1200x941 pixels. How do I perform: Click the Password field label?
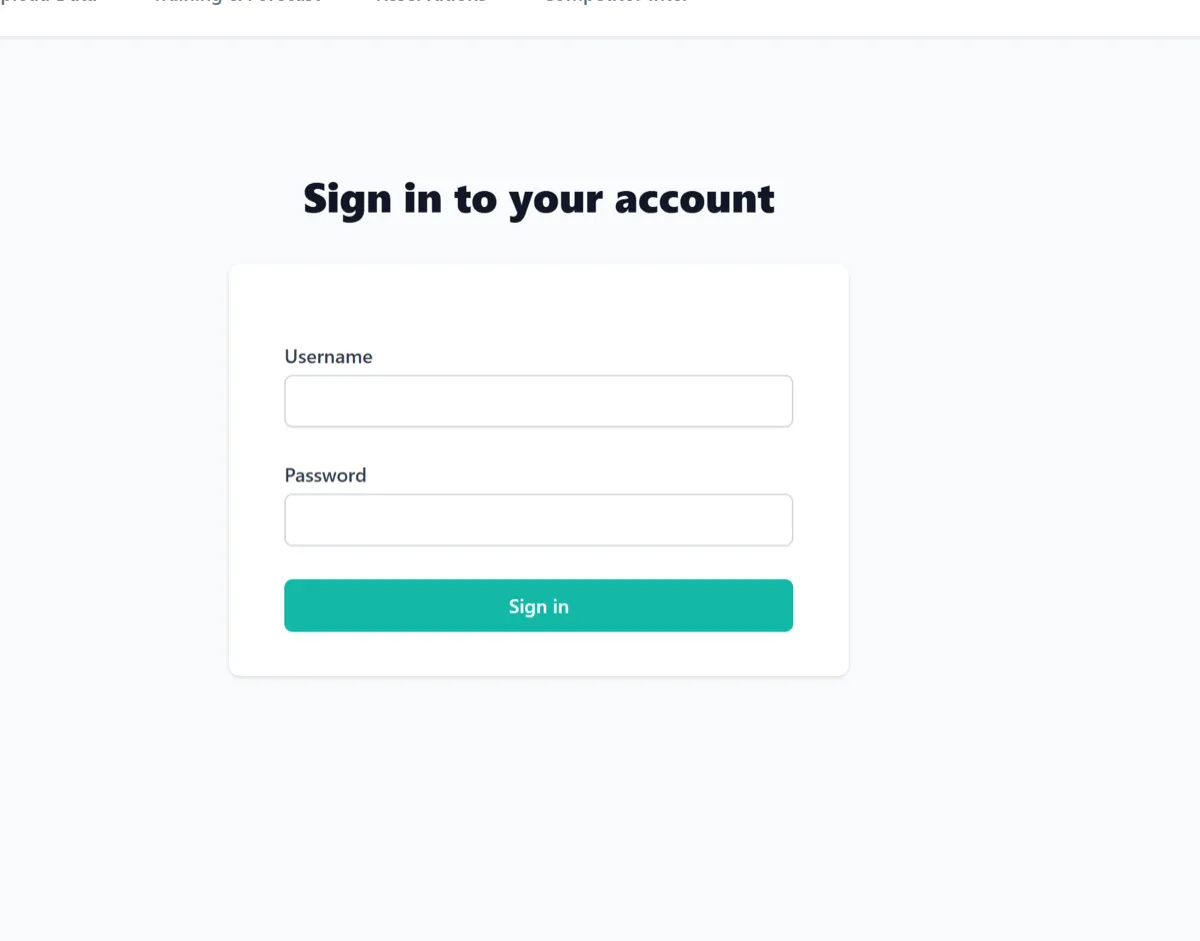(325, 474)
